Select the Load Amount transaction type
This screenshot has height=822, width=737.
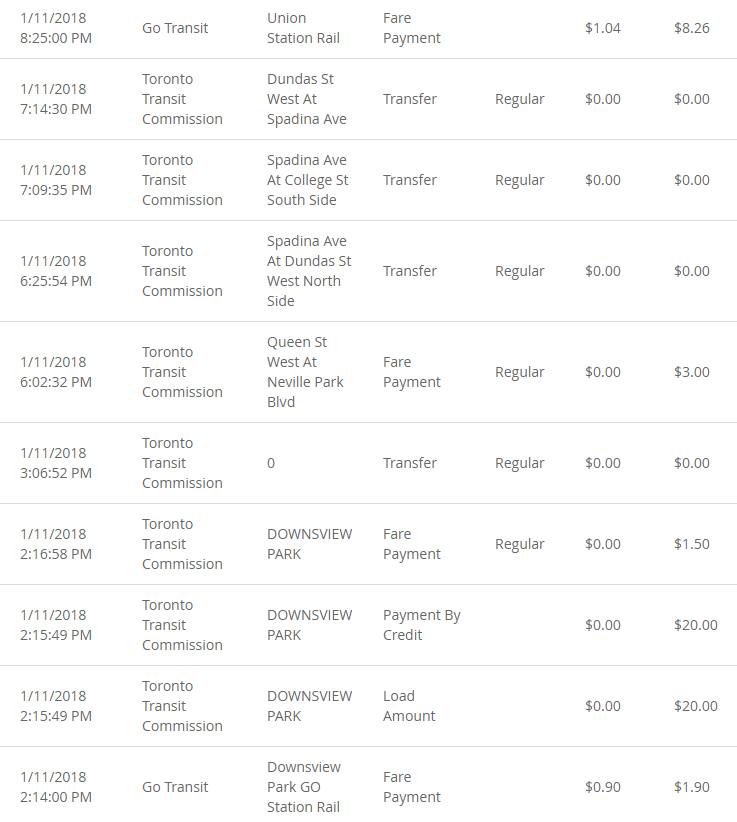tap(409, 706)
